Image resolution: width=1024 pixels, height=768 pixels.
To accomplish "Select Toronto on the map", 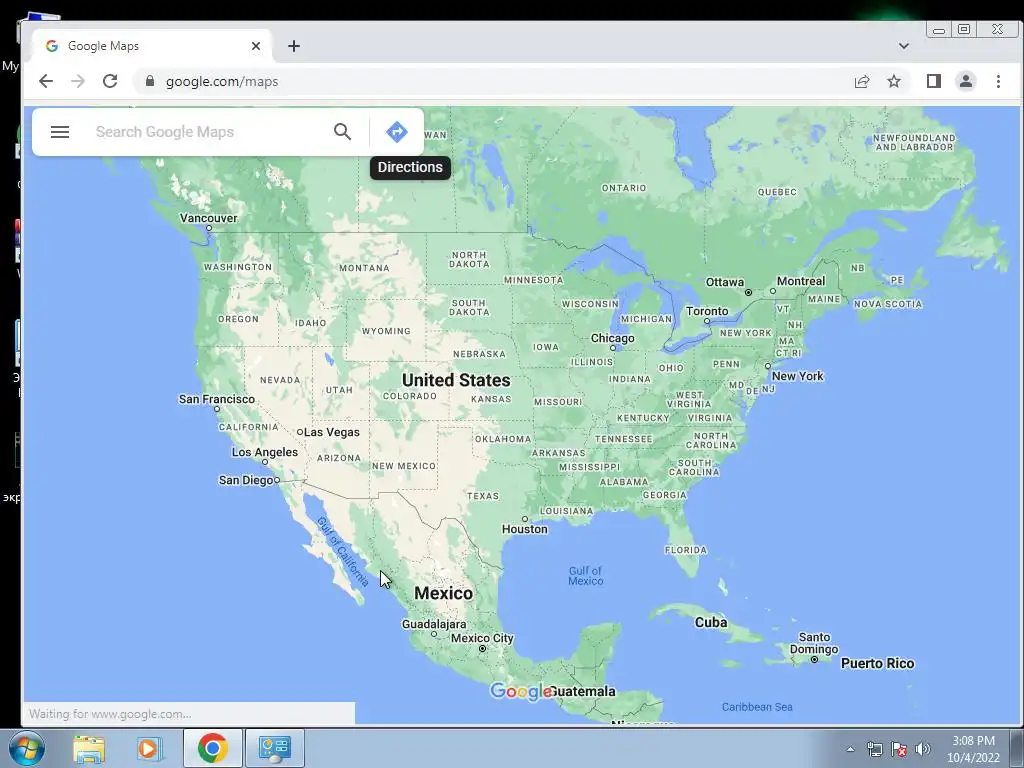I will [x=707, y=312].
